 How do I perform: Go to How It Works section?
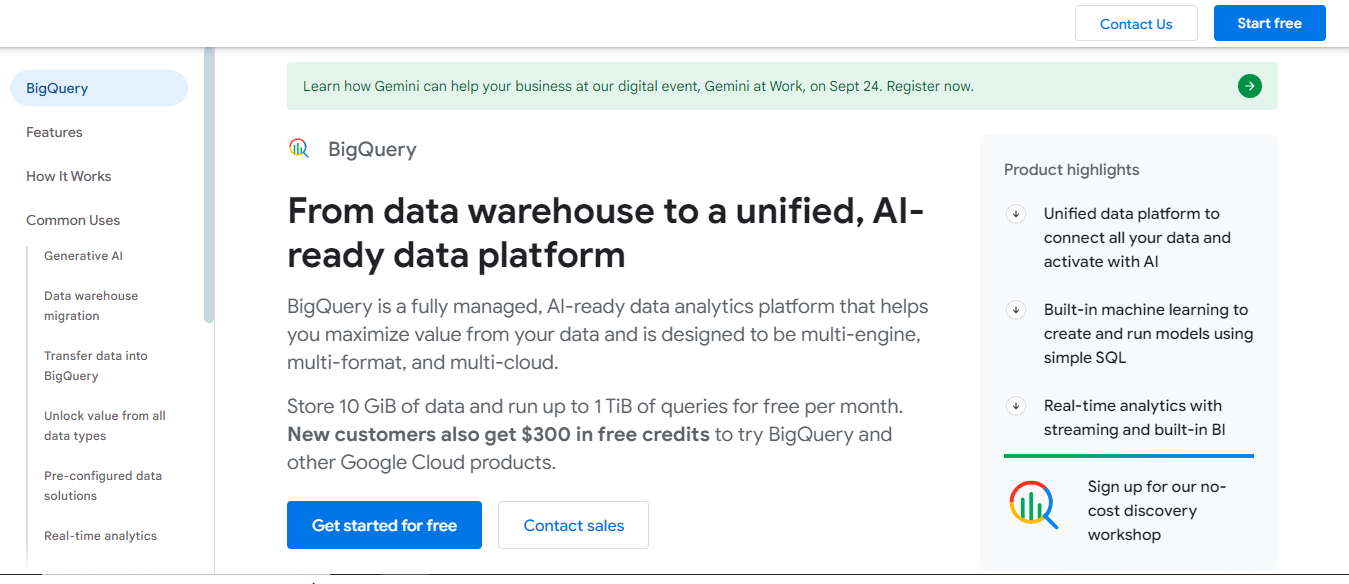pos(69,176)
